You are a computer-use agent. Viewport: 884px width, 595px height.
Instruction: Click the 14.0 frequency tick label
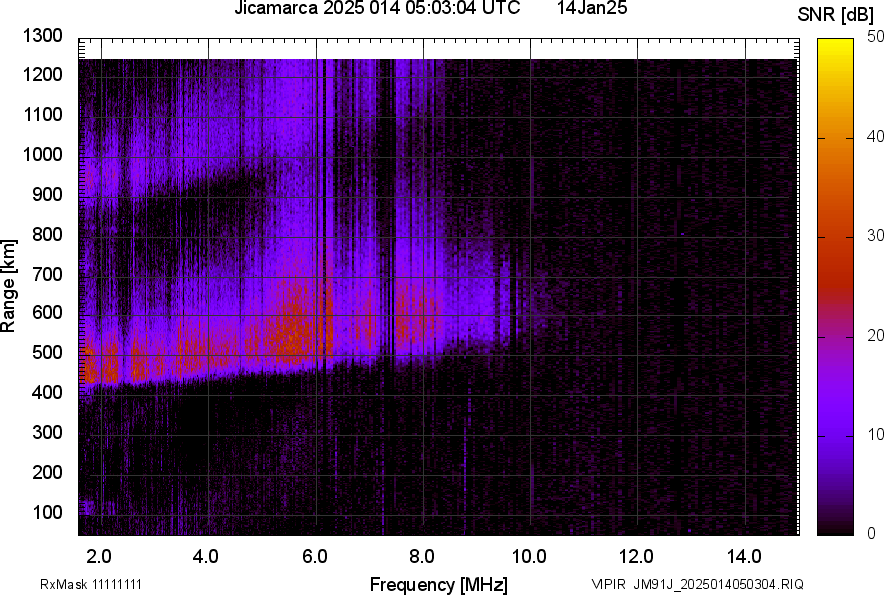(744, 557)
